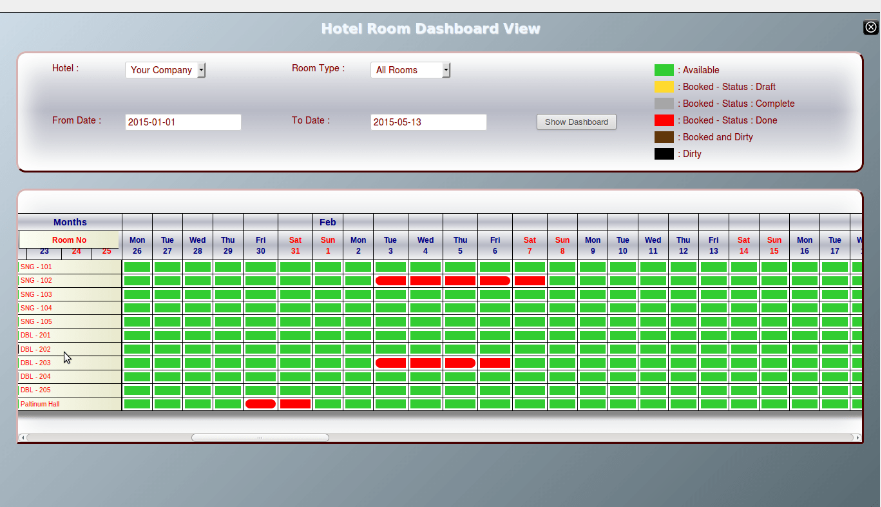
Task: Click the black Dirty legend swatch
Action: tap(664, 154)
